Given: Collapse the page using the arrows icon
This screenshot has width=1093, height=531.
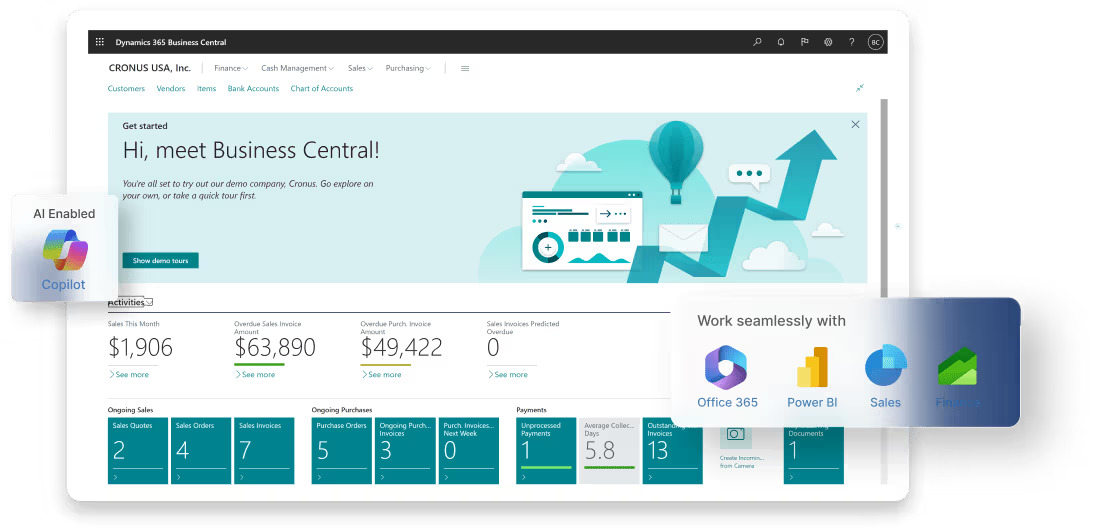Looking at the screenshot, I should (x=859, y=88).
